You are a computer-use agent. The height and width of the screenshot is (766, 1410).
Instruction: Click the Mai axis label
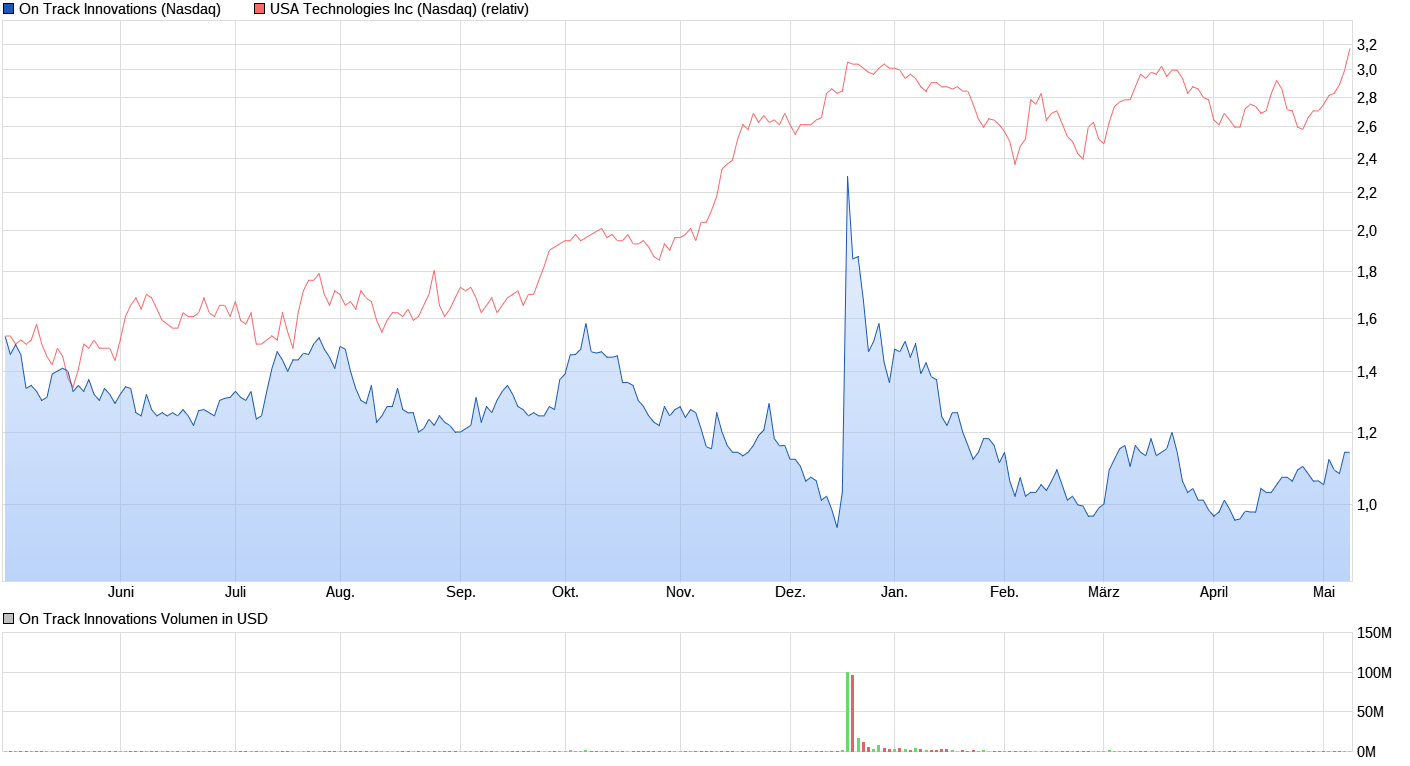tap(1323, 592)
